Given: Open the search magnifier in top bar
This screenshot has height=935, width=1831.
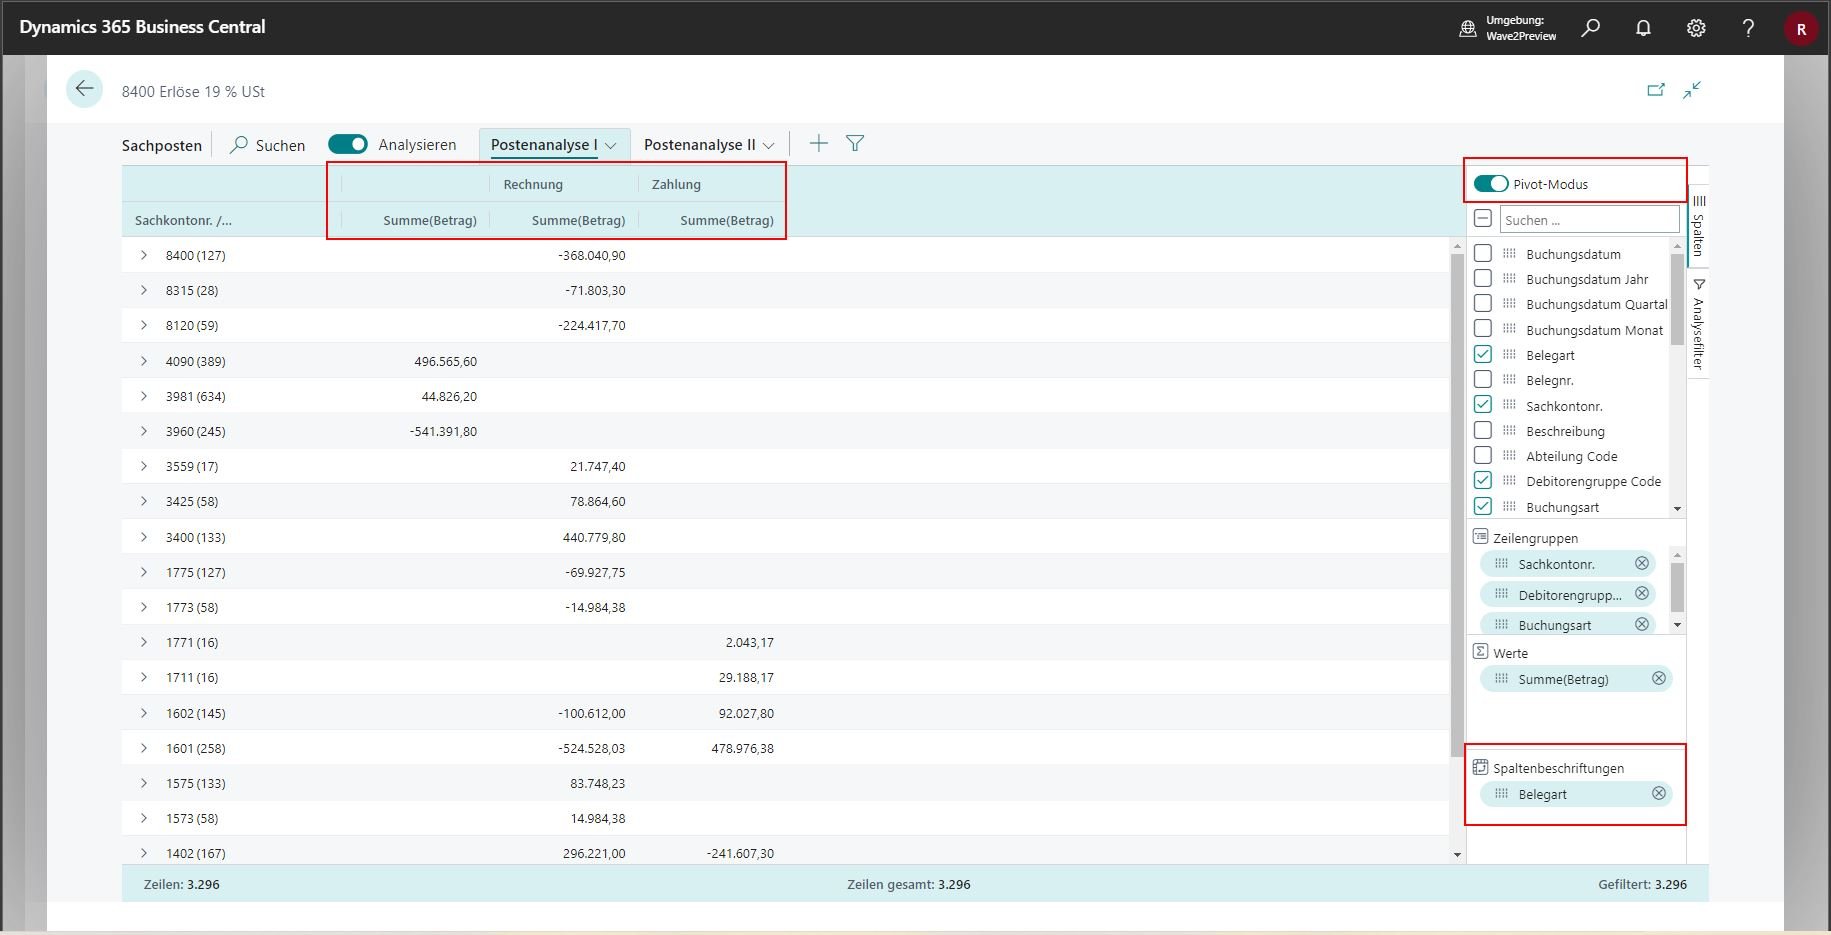Looking at the screenshot, I should click(1591, 28).
